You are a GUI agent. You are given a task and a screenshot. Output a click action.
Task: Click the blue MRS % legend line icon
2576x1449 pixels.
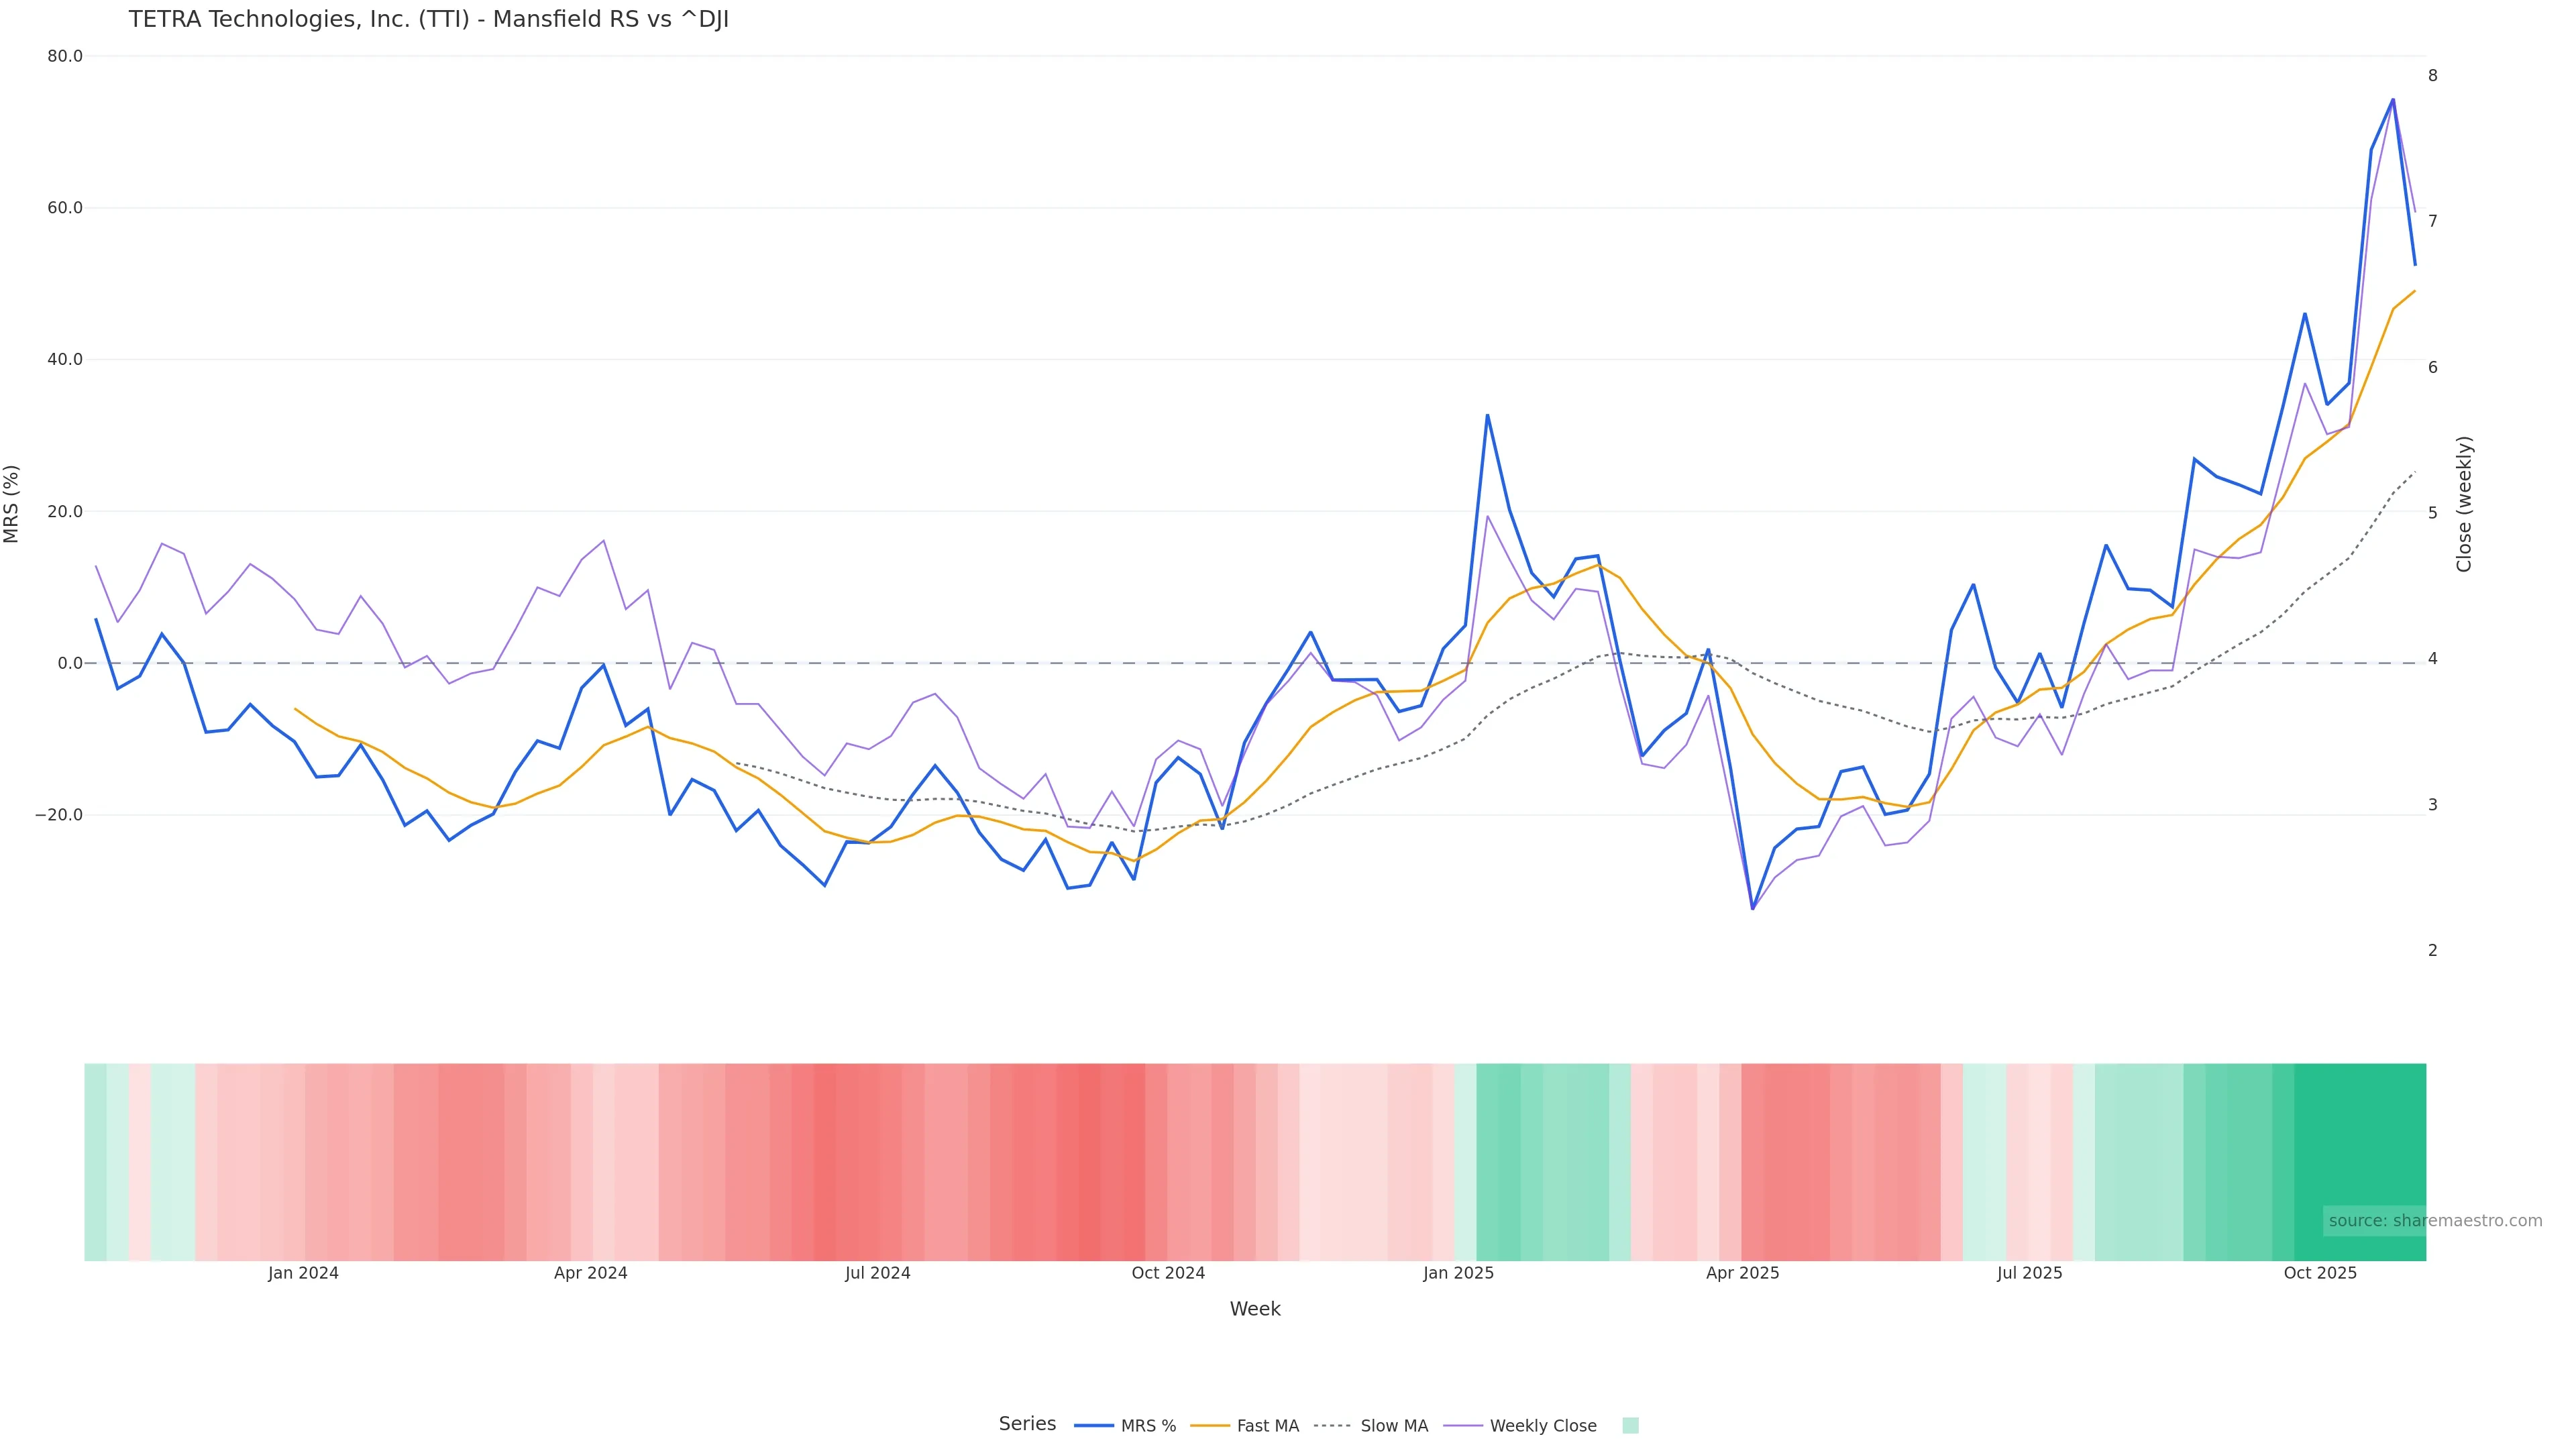pos(1094,1426)
